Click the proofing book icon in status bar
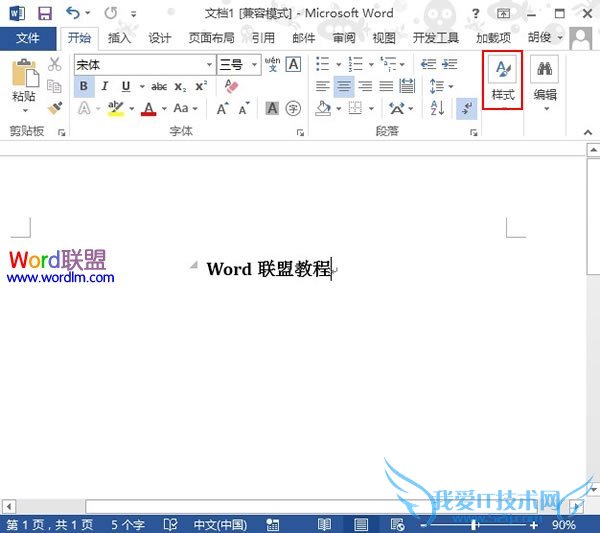 point(170,524)
